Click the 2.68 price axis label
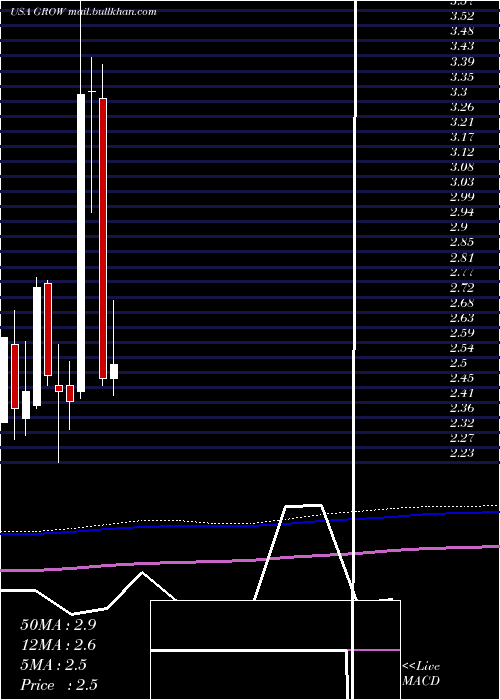500x700 pixels. [462, 303]
